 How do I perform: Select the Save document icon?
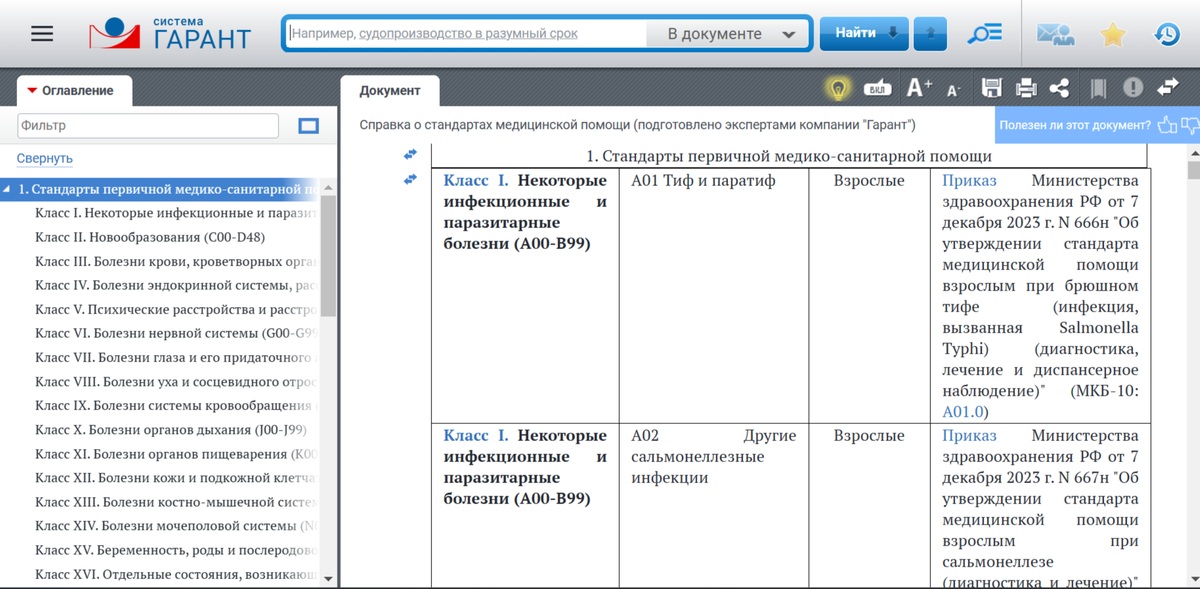(992, 88)
